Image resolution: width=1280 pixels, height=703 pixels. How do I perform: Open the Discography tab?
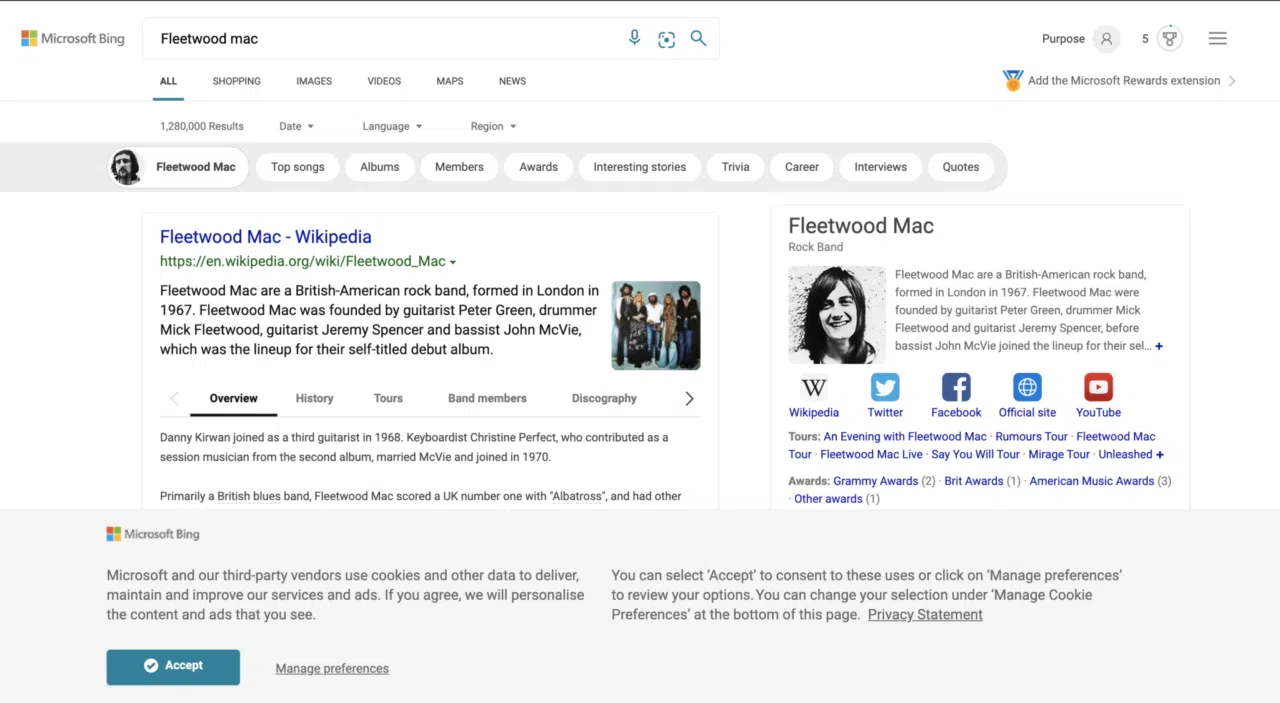[604, 398]
